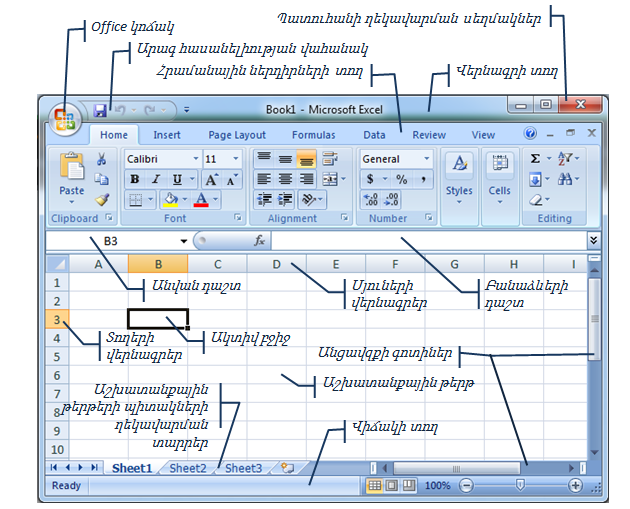This screenshot has height=509, width=630.
Task: Apply the currency dollar number format
Action: [x=370, y=179]
